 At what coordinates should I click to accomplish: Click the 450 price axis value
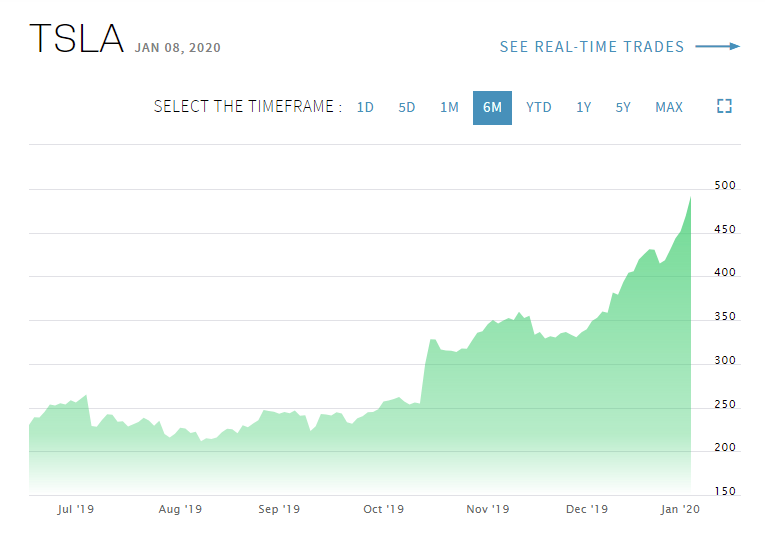pyautogui.click(x=725, y=229)
